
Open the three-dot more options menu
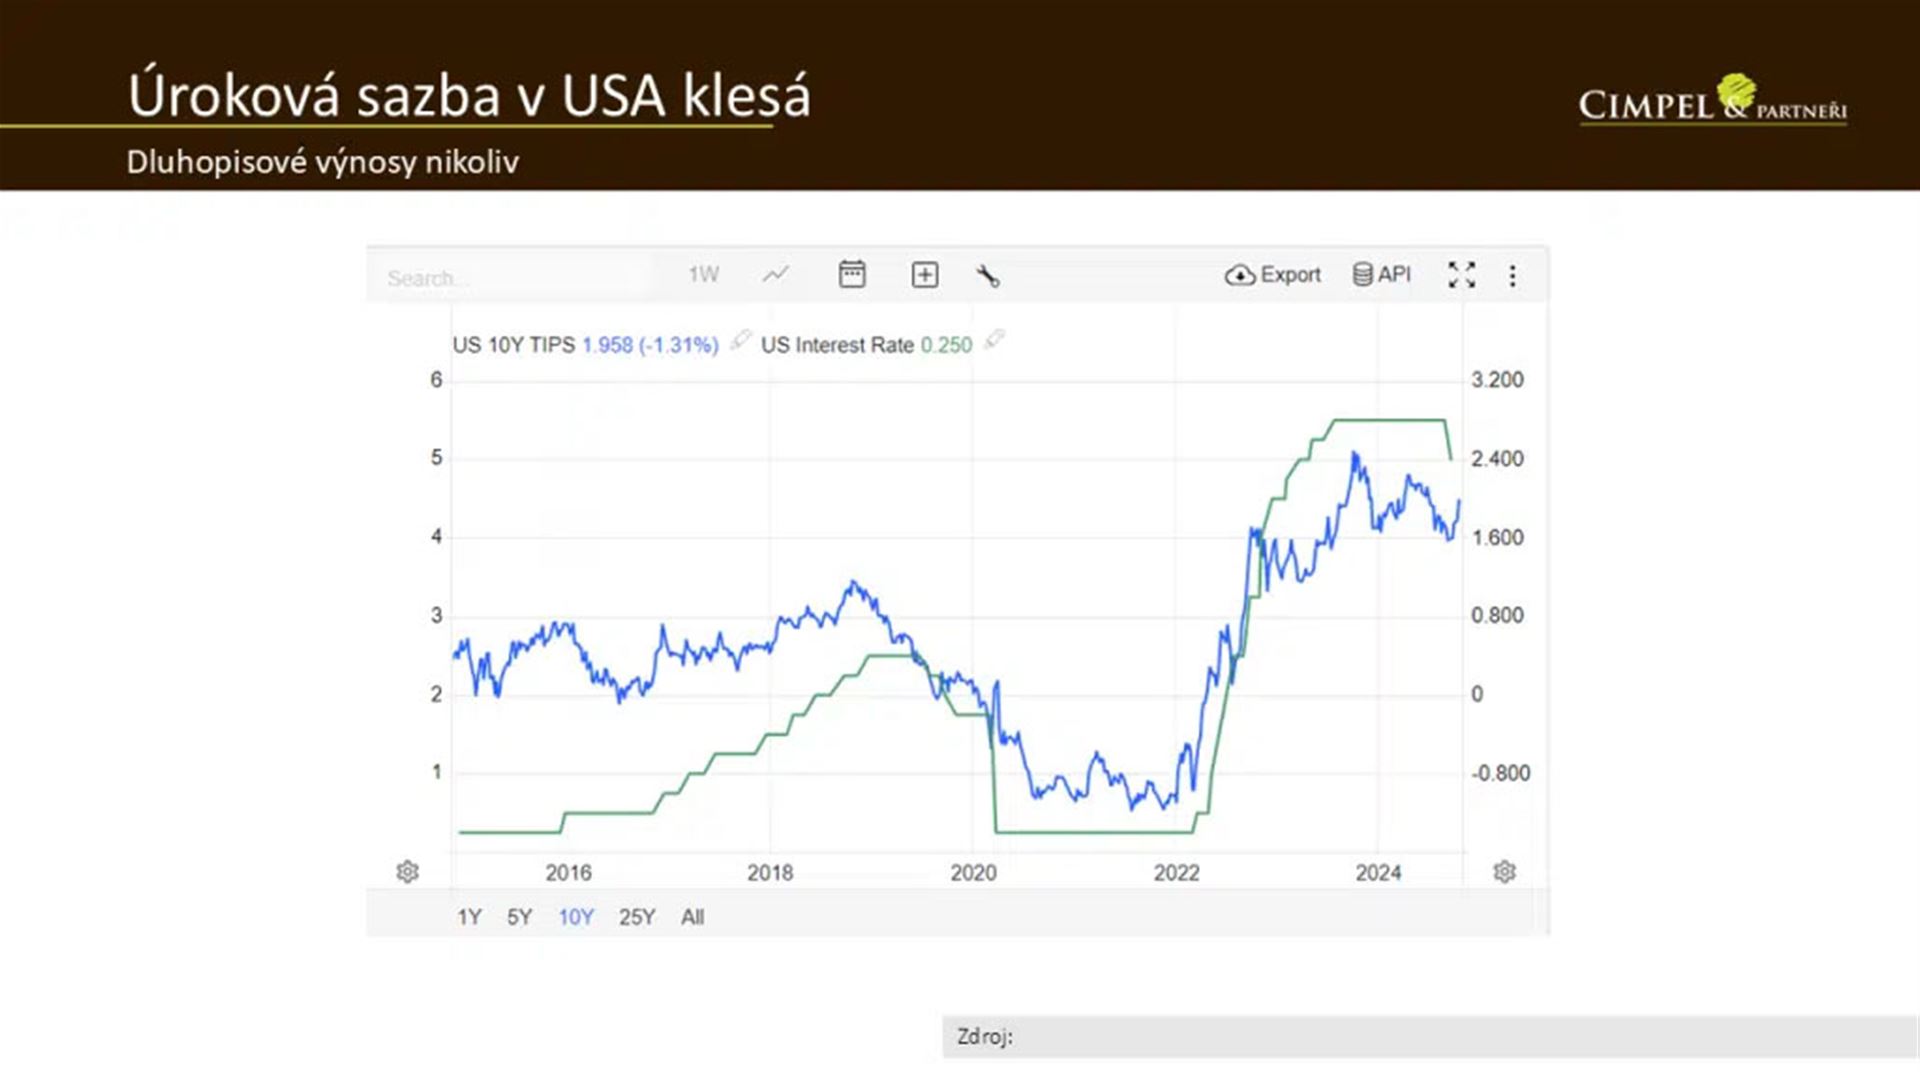pyautogui.click(x=1512, y=276)
